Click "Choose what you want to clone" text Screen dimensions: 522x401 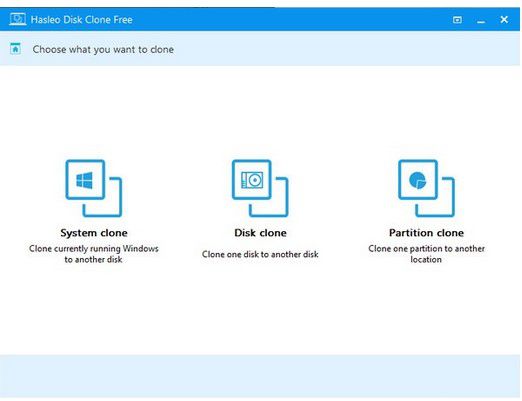tap(103, 49)
